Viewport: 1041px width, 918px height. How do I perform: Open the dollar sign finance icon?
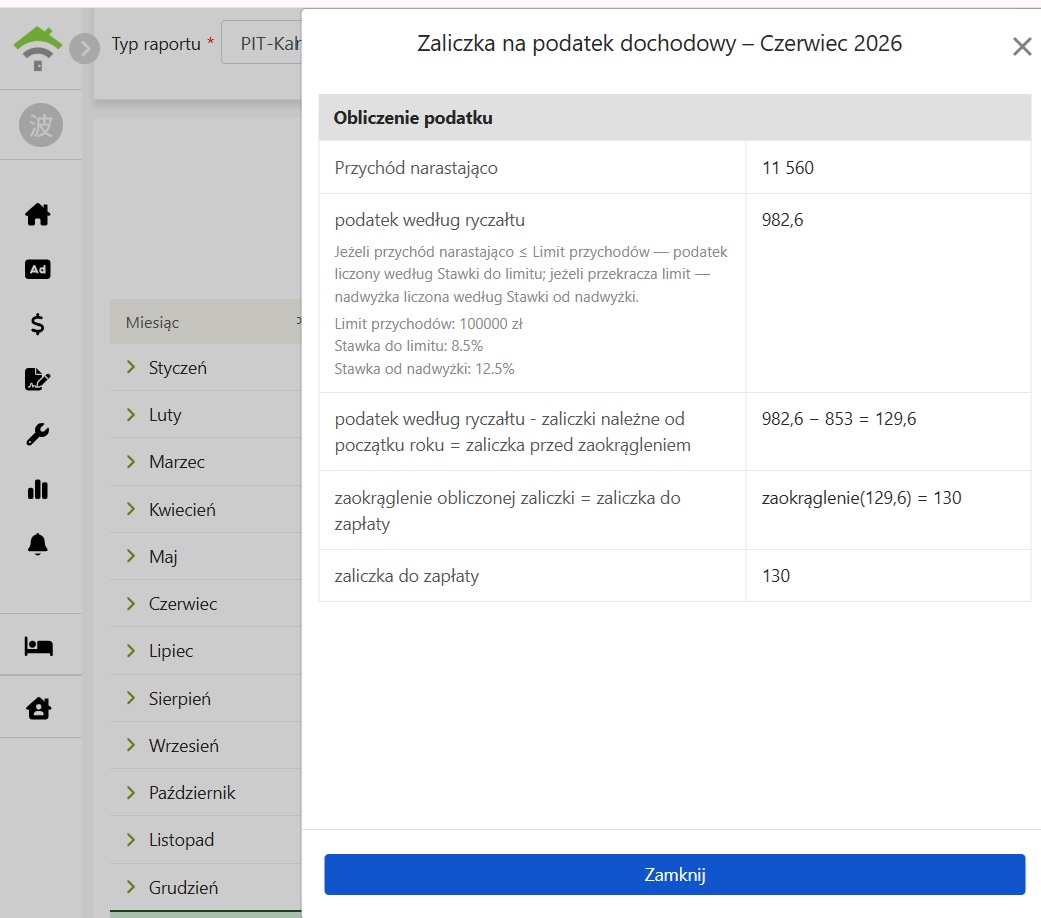pos(38,324)
